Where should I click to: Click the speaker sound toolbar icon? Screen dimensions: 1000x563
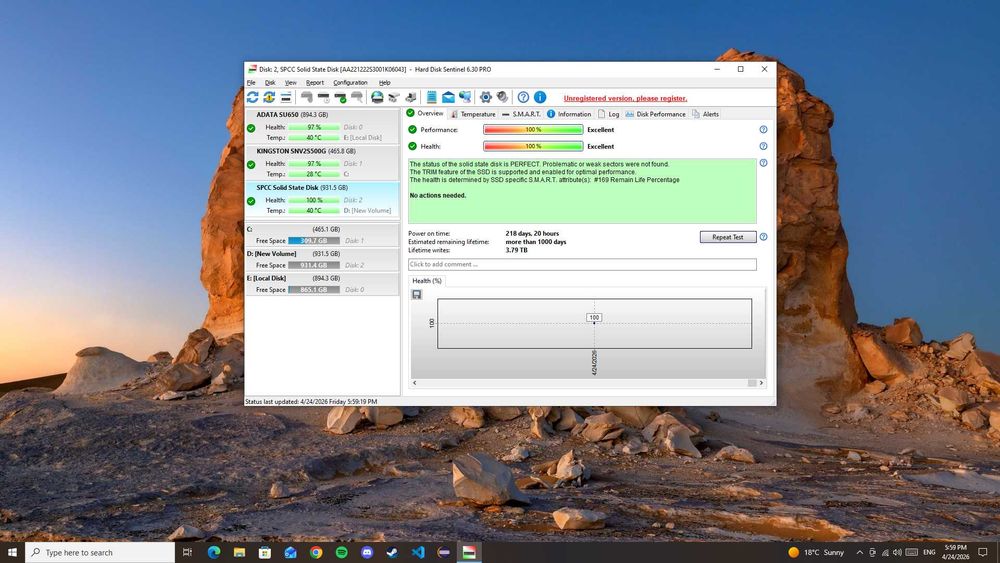(x=503, y=97)
